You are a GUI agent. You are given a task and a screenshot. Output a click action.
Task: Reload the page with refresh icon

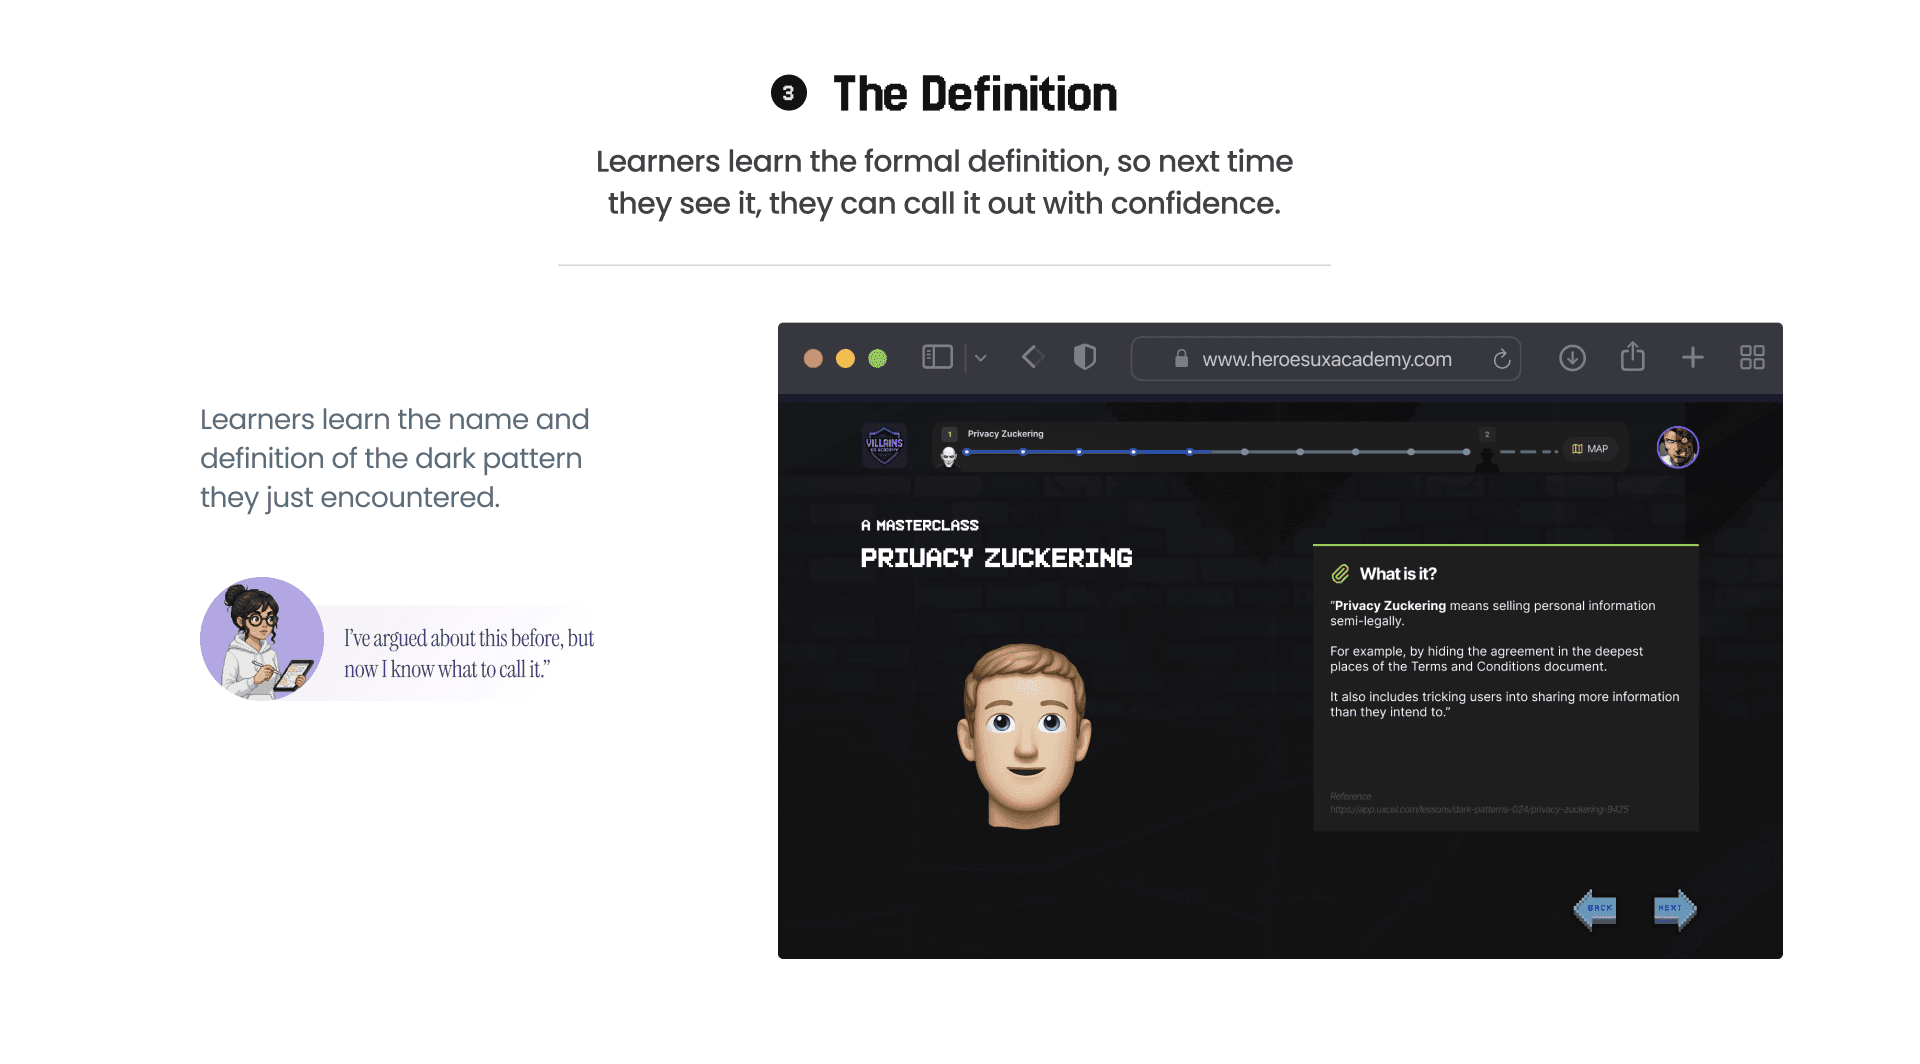(x=1501, y=359)
